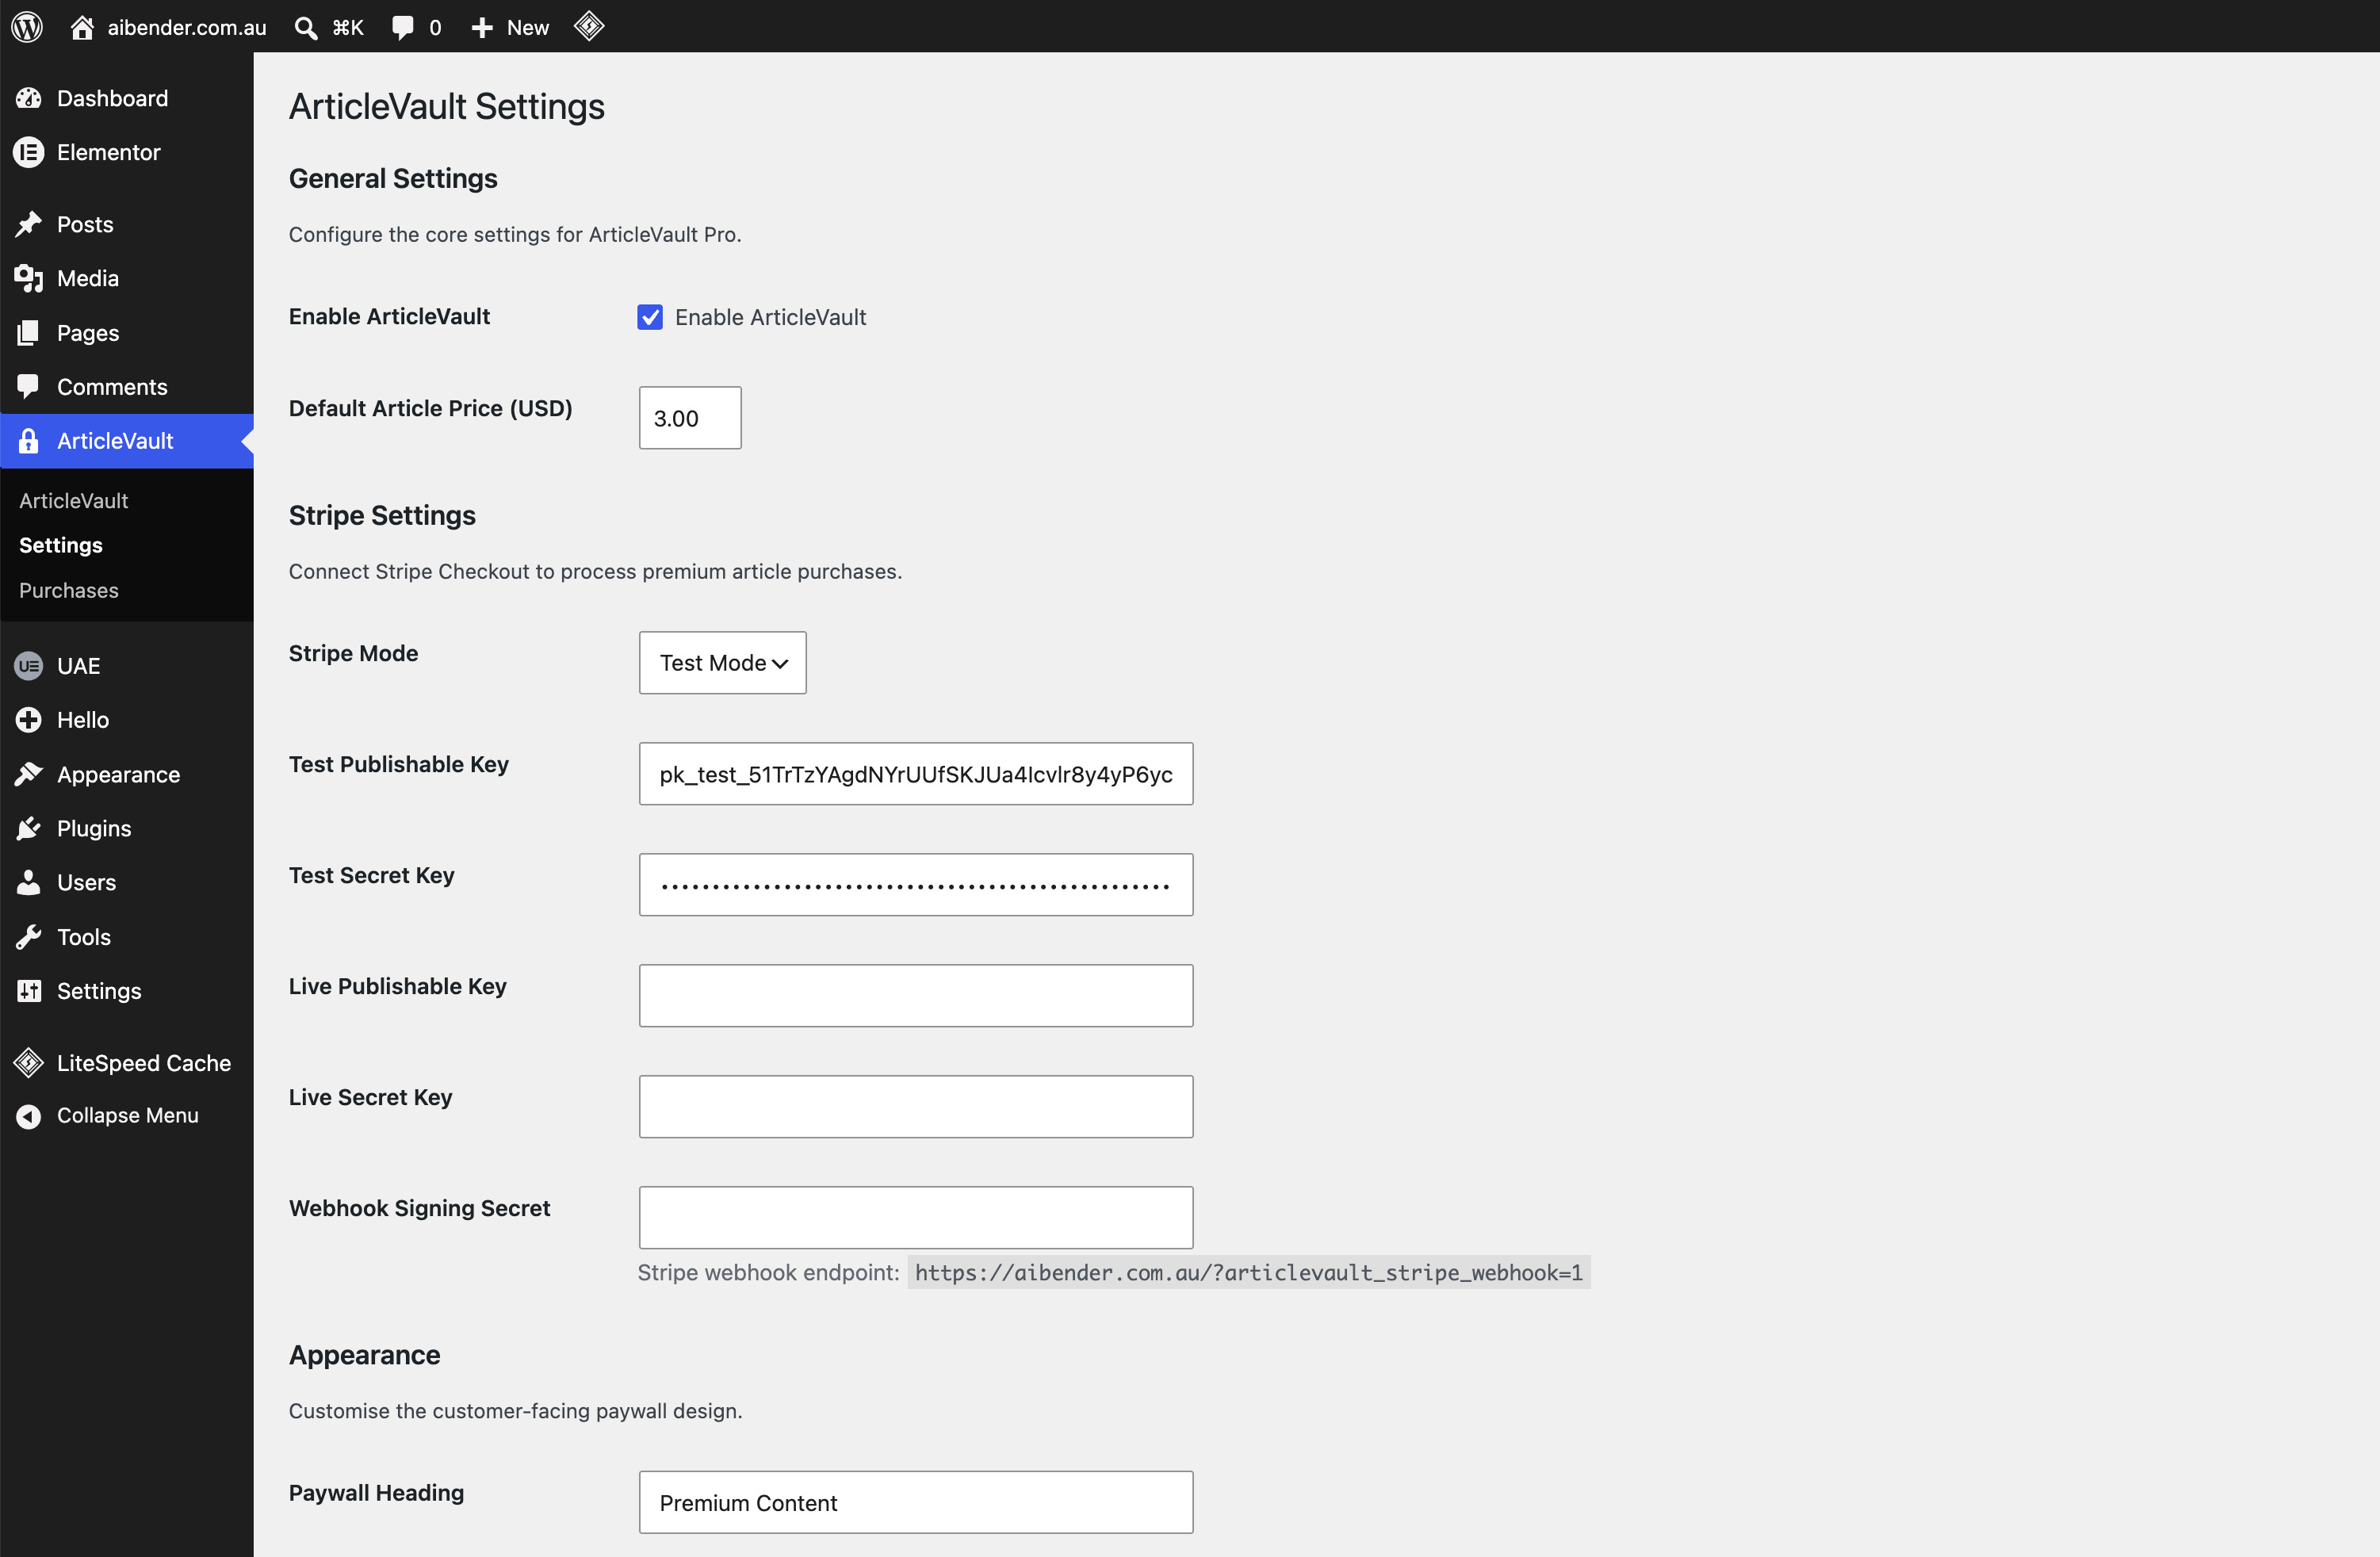
Task: Open Appearance from the sidebar
Action: [x=127, y=774]
